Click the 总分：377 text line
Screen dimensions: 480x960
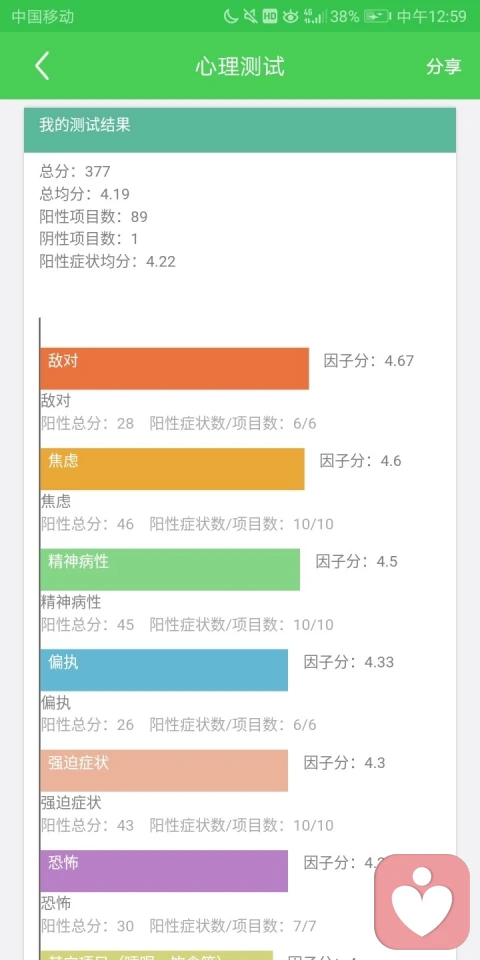tap(75, 171)
